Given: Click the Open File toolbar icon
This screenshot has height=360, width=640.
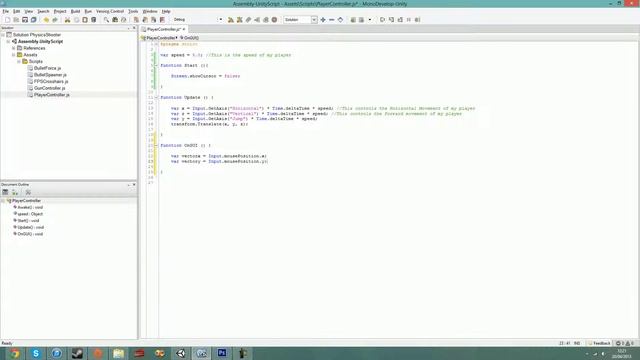Looking at the screenshot, I should click(16, 20).
